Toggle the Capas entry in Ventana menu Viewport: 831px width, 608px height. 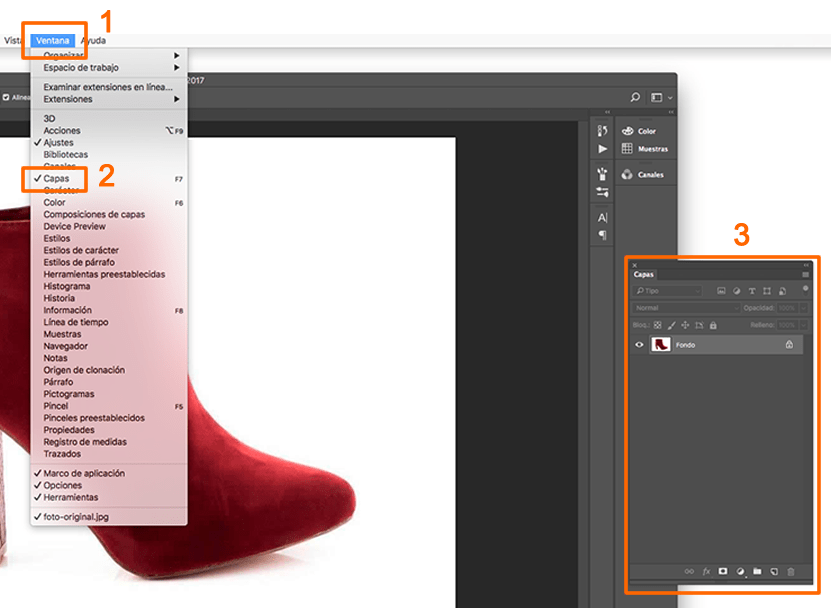(56, 178)
